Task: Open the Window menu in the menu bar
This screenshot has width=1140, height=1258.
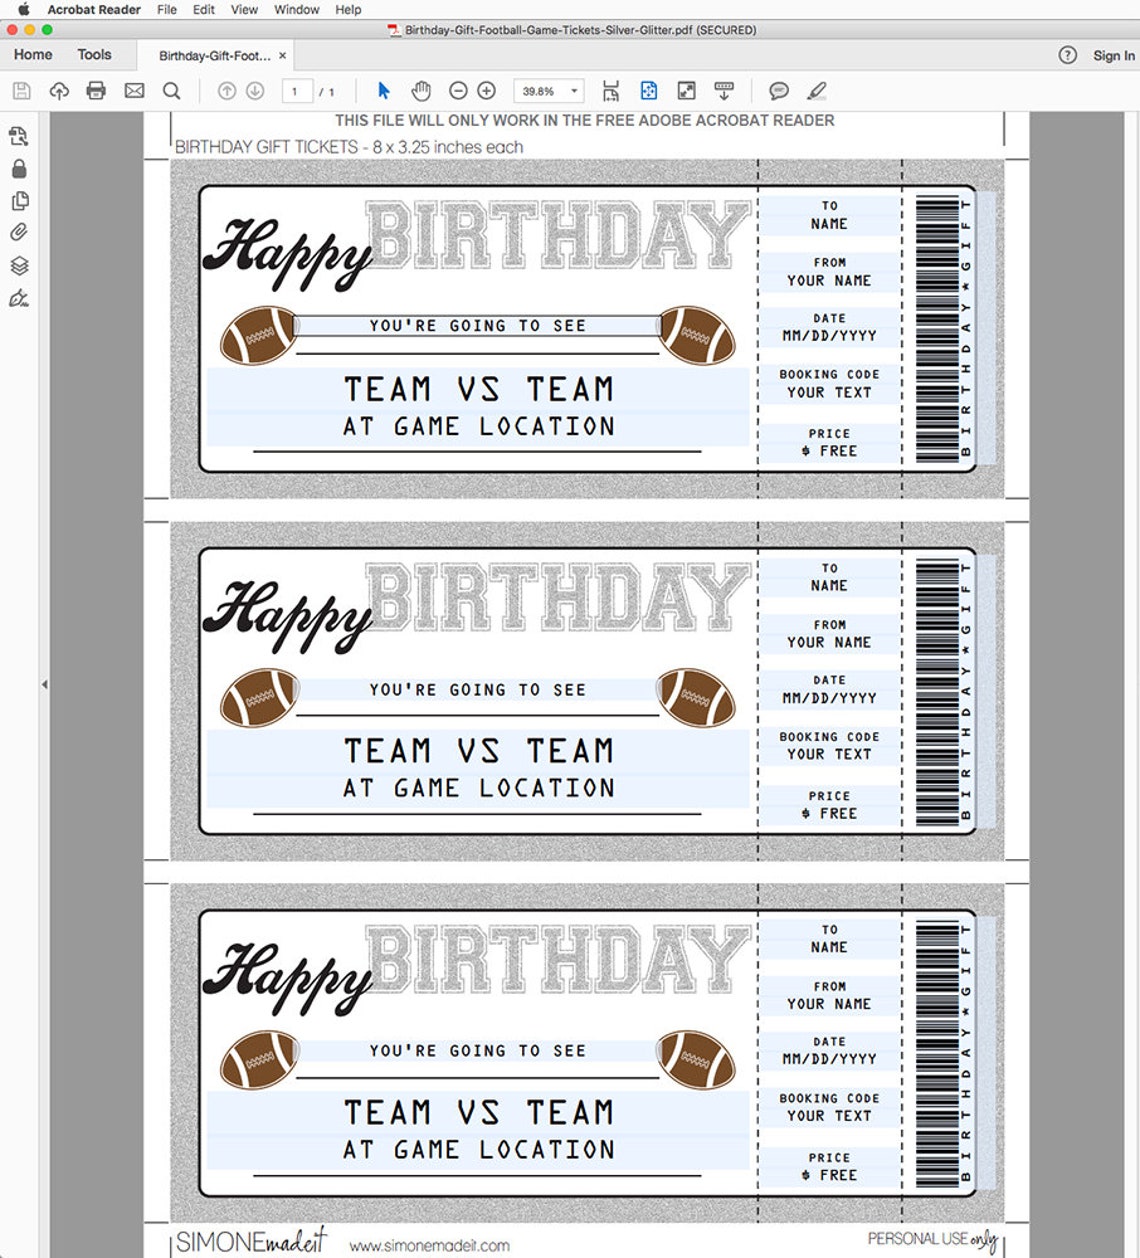Action: [296, 9]
